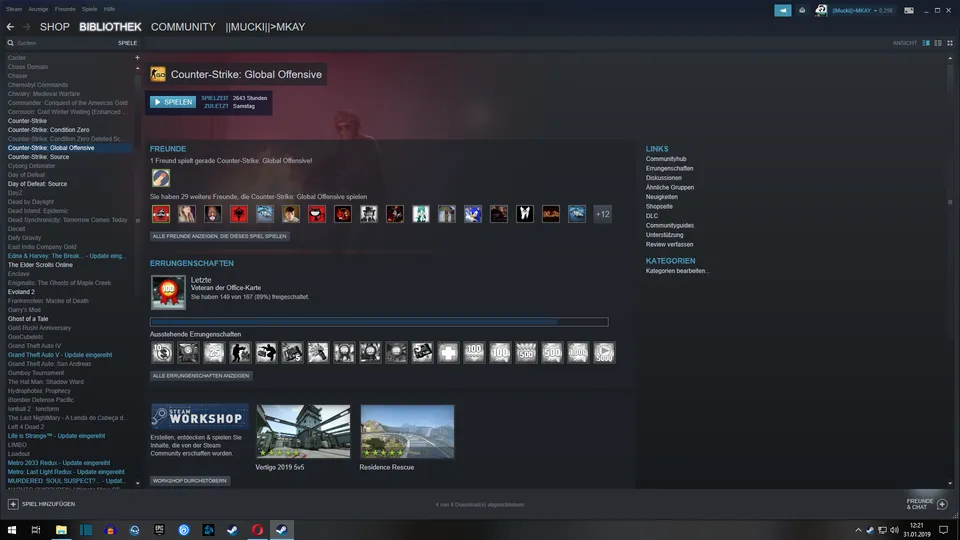This screenshot has height=540, width=960.
Task: Open the announcements megaphone icon
Action: 782,10
